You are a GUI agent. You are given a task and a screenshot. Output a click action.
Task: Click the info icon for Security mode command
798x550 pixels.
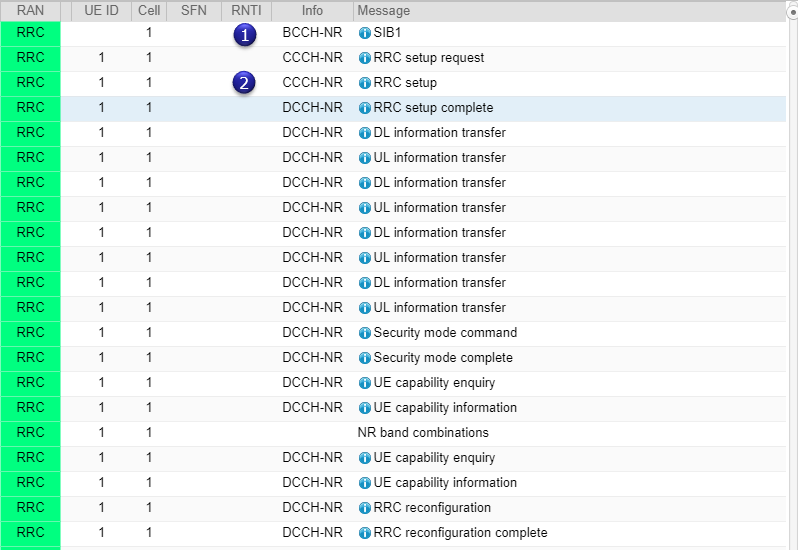click(364, 333)
